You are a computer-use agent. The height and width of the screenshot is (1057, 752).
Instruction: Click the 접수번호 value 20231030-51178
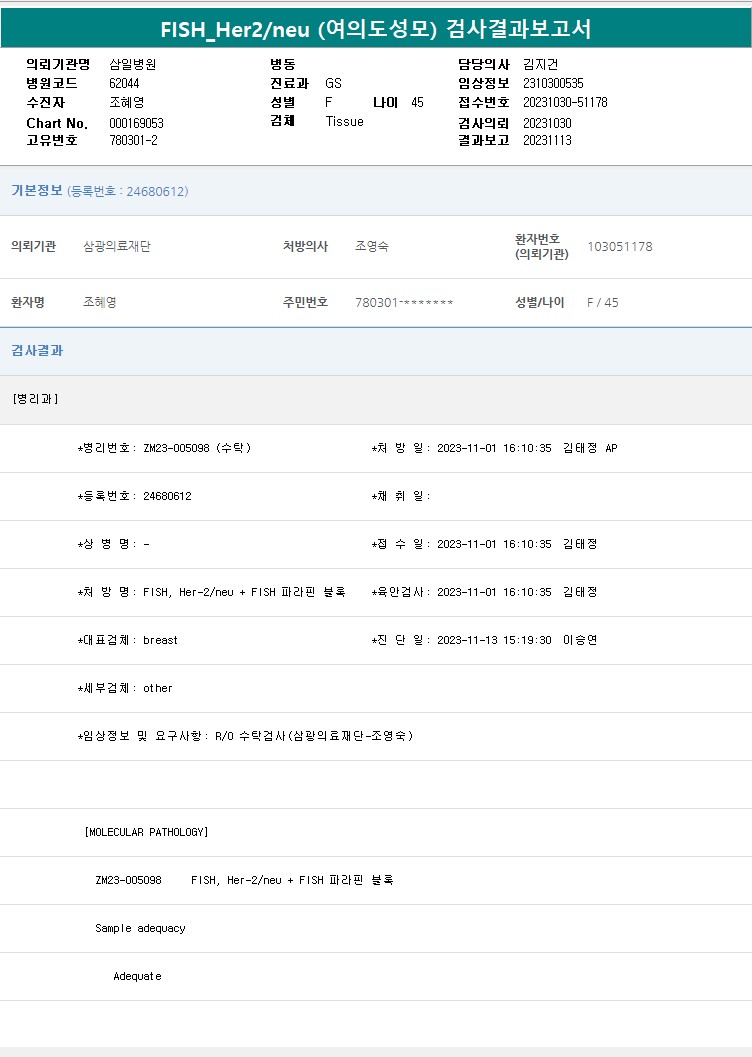565,102
